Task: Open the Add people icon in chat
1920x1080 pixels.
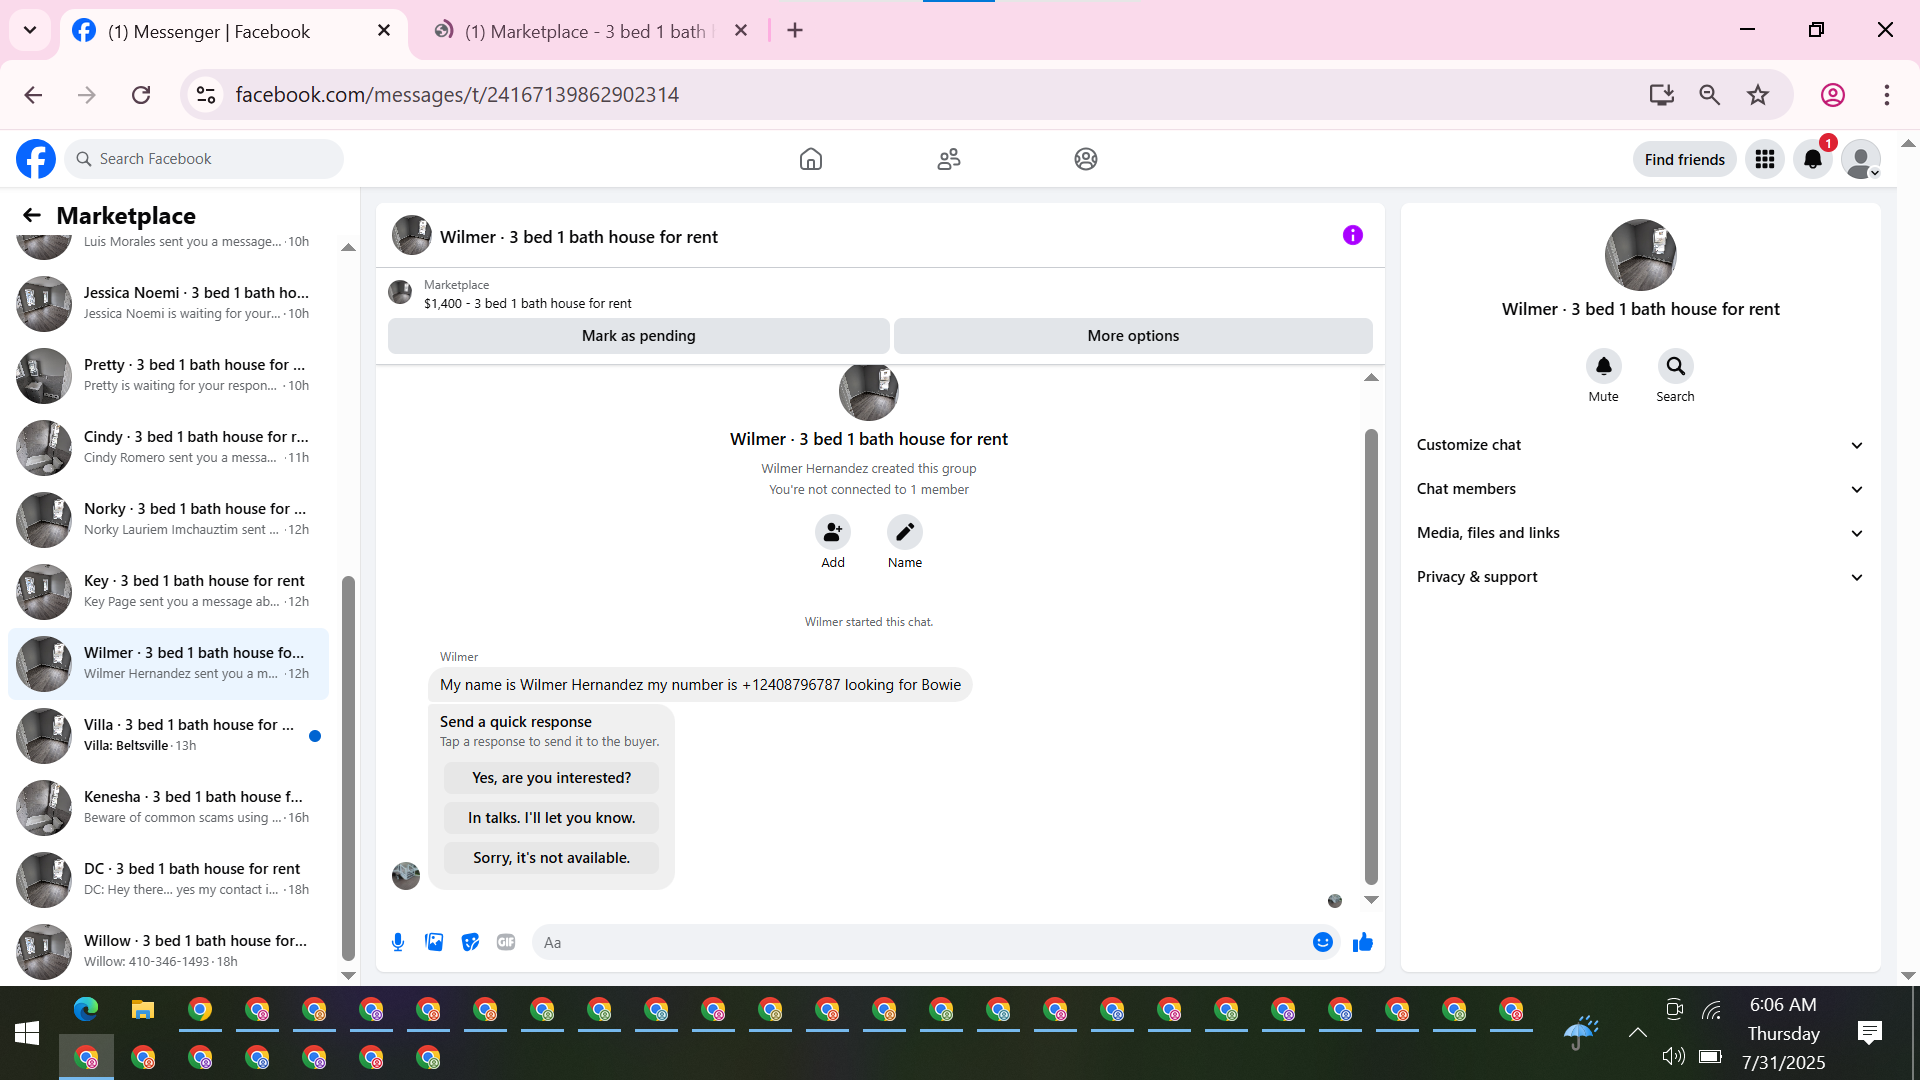Action: coord(832,533)
